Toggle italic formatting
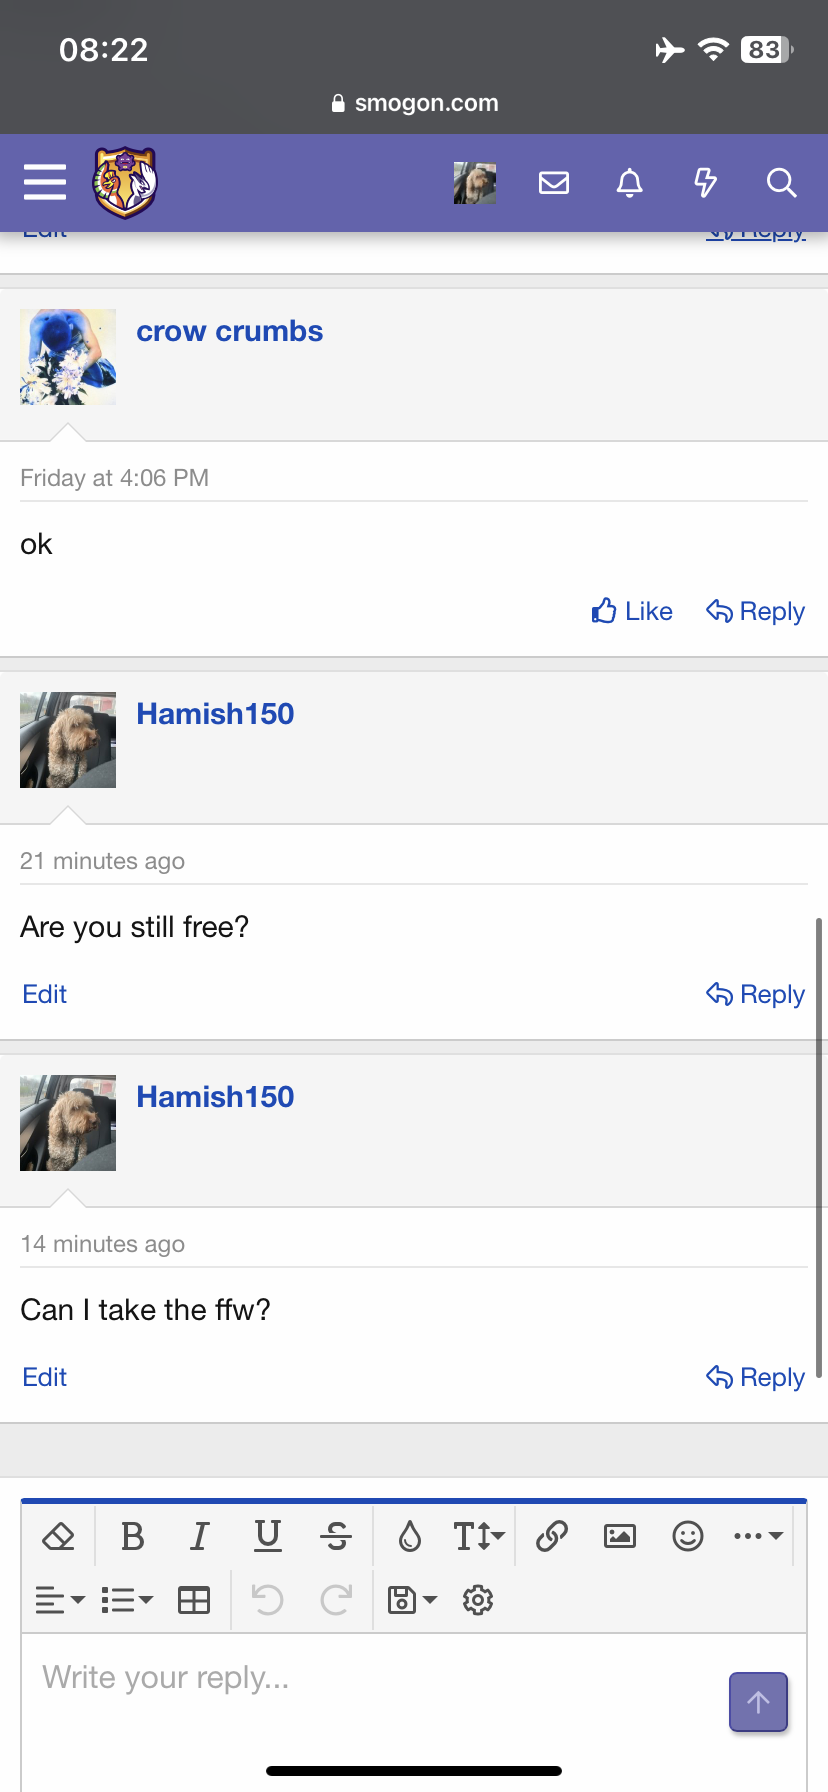This screenshot has width=828, height=1792. click(x=200, y=1536)
